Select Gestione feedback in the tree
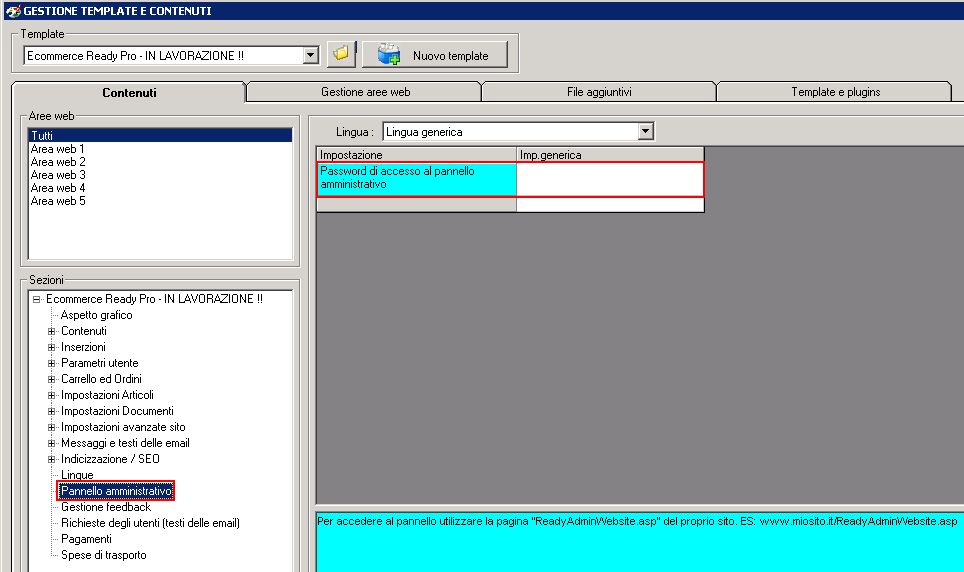This screenshot has height=572, width=964. pyautogui.click(x=106, y=507)
